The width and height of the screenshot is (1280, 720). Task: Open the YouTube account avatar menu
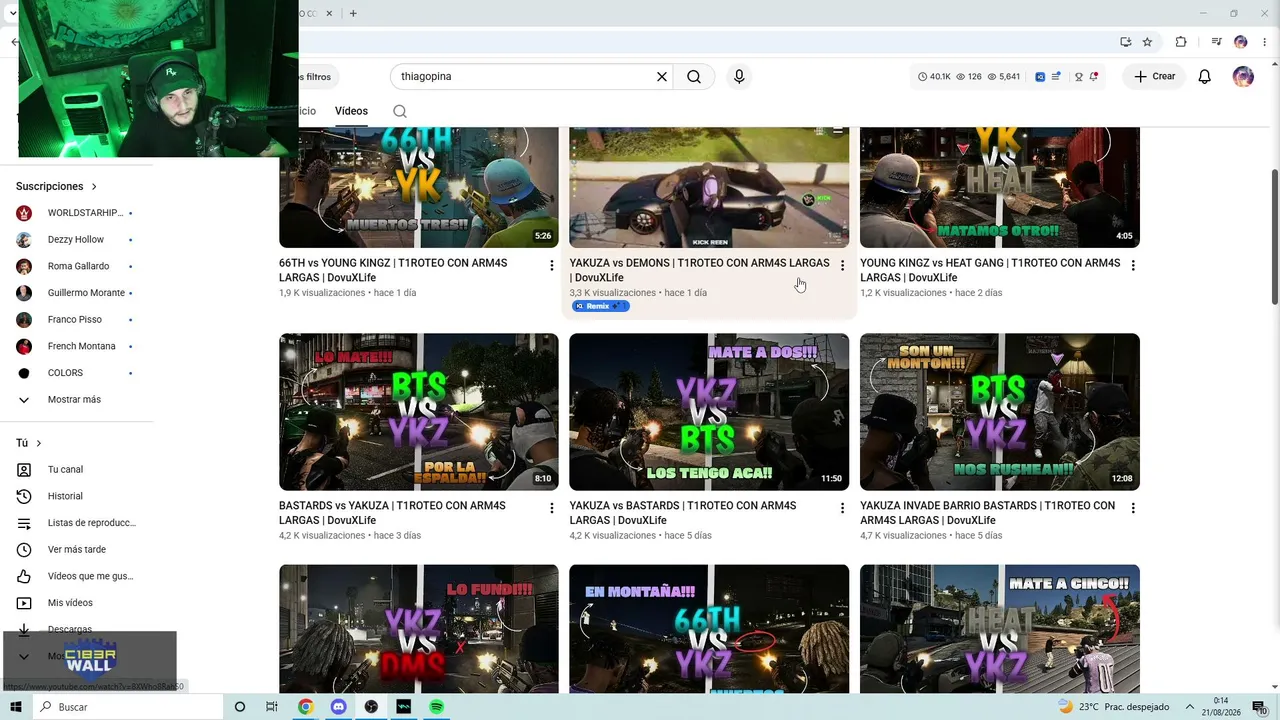click(x=1243, y=77)
